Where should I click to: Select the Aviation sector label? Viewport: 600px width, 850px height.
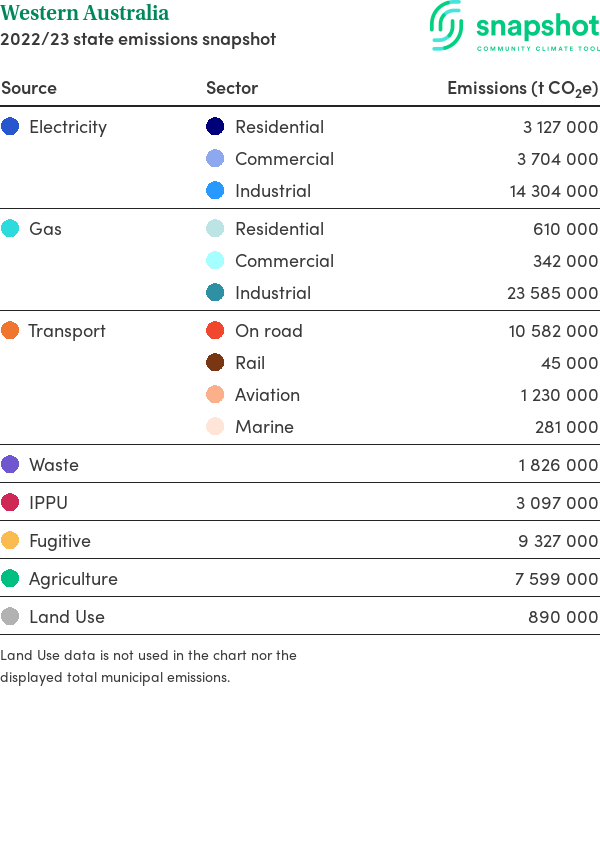coord(267,395)
